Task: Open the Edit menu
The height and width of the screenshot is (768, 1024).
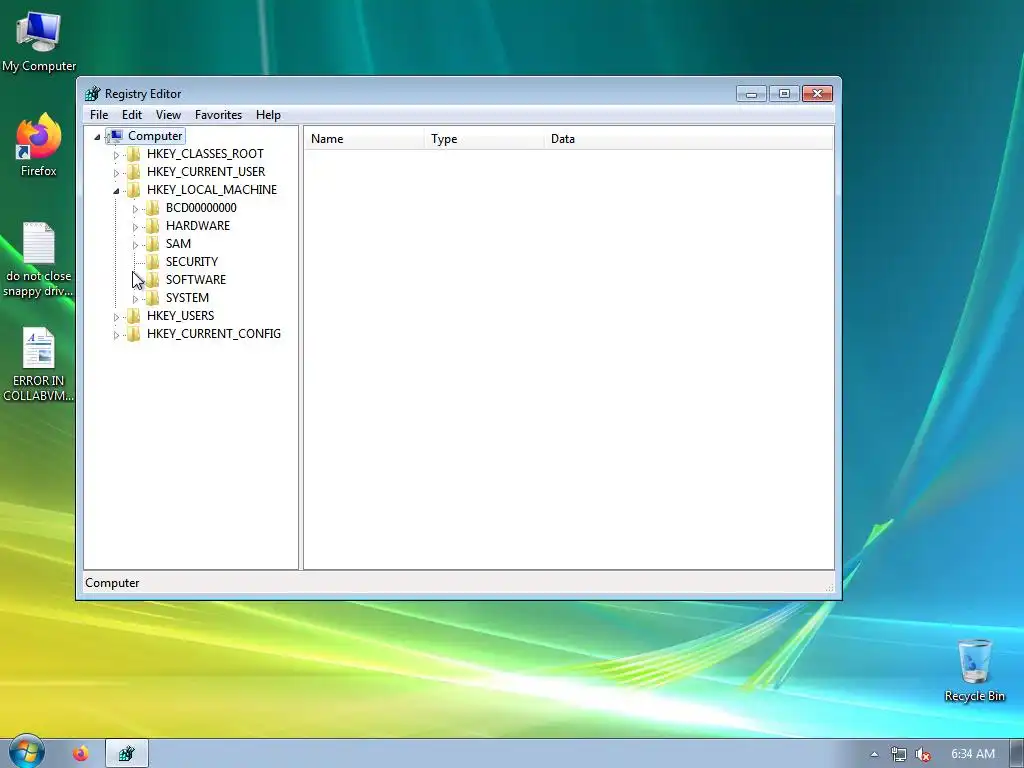Action: [132, 115]
